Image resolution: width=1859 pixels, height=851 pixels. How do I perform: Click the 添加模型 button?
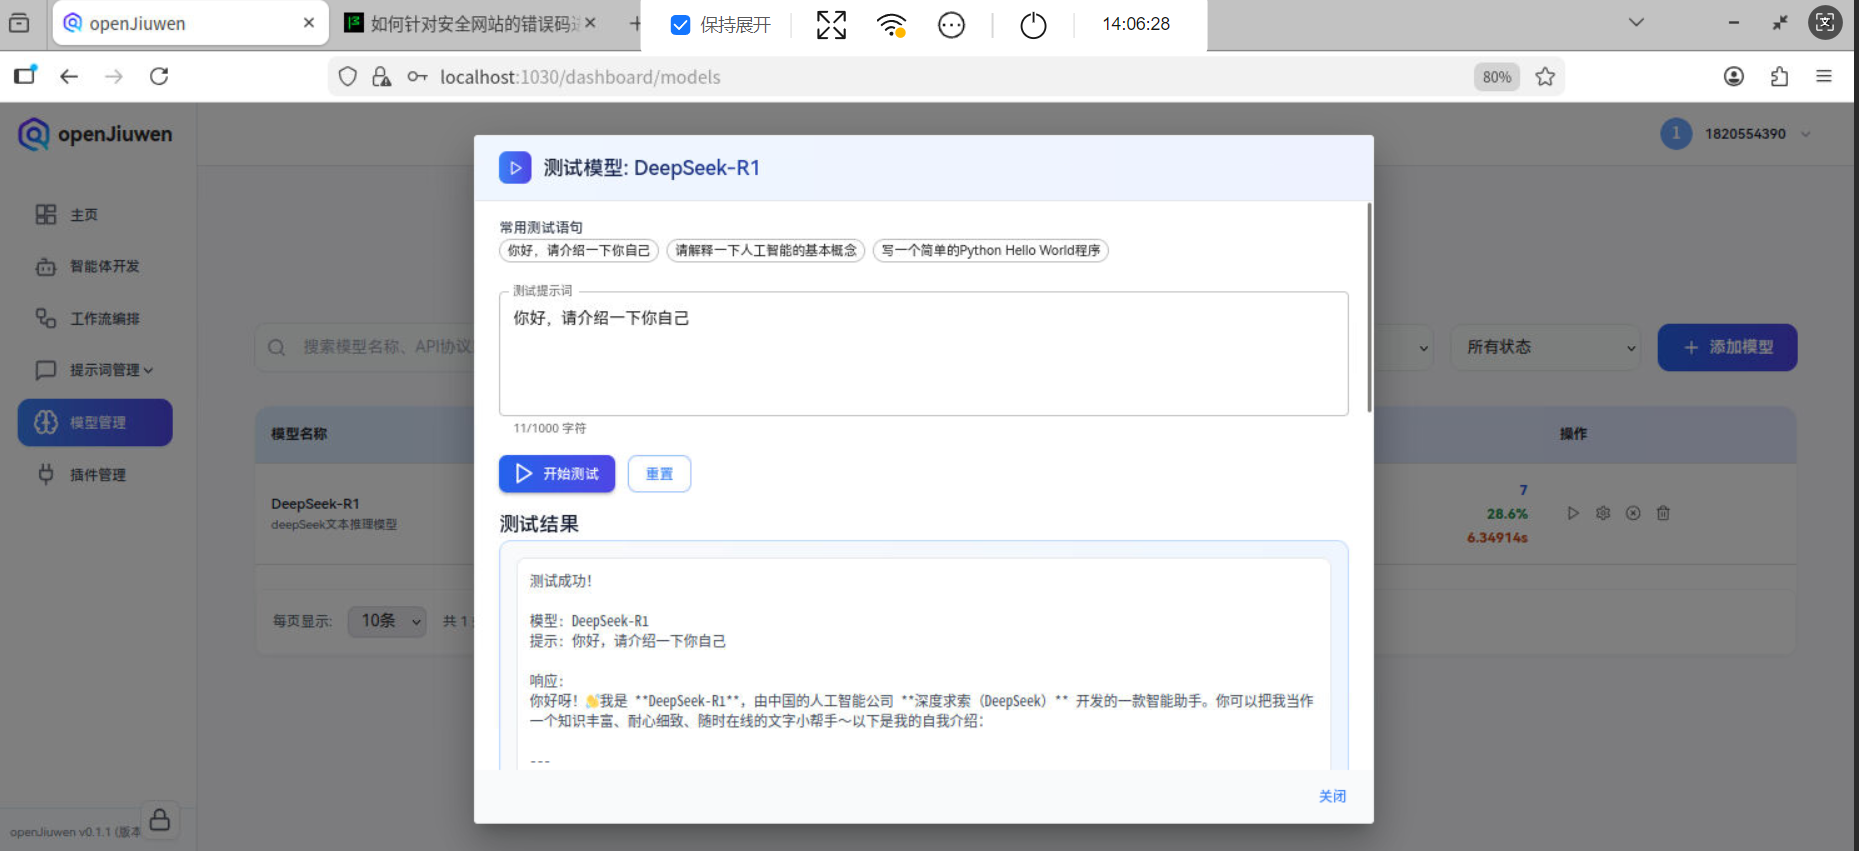click(x=1727, y=347)
